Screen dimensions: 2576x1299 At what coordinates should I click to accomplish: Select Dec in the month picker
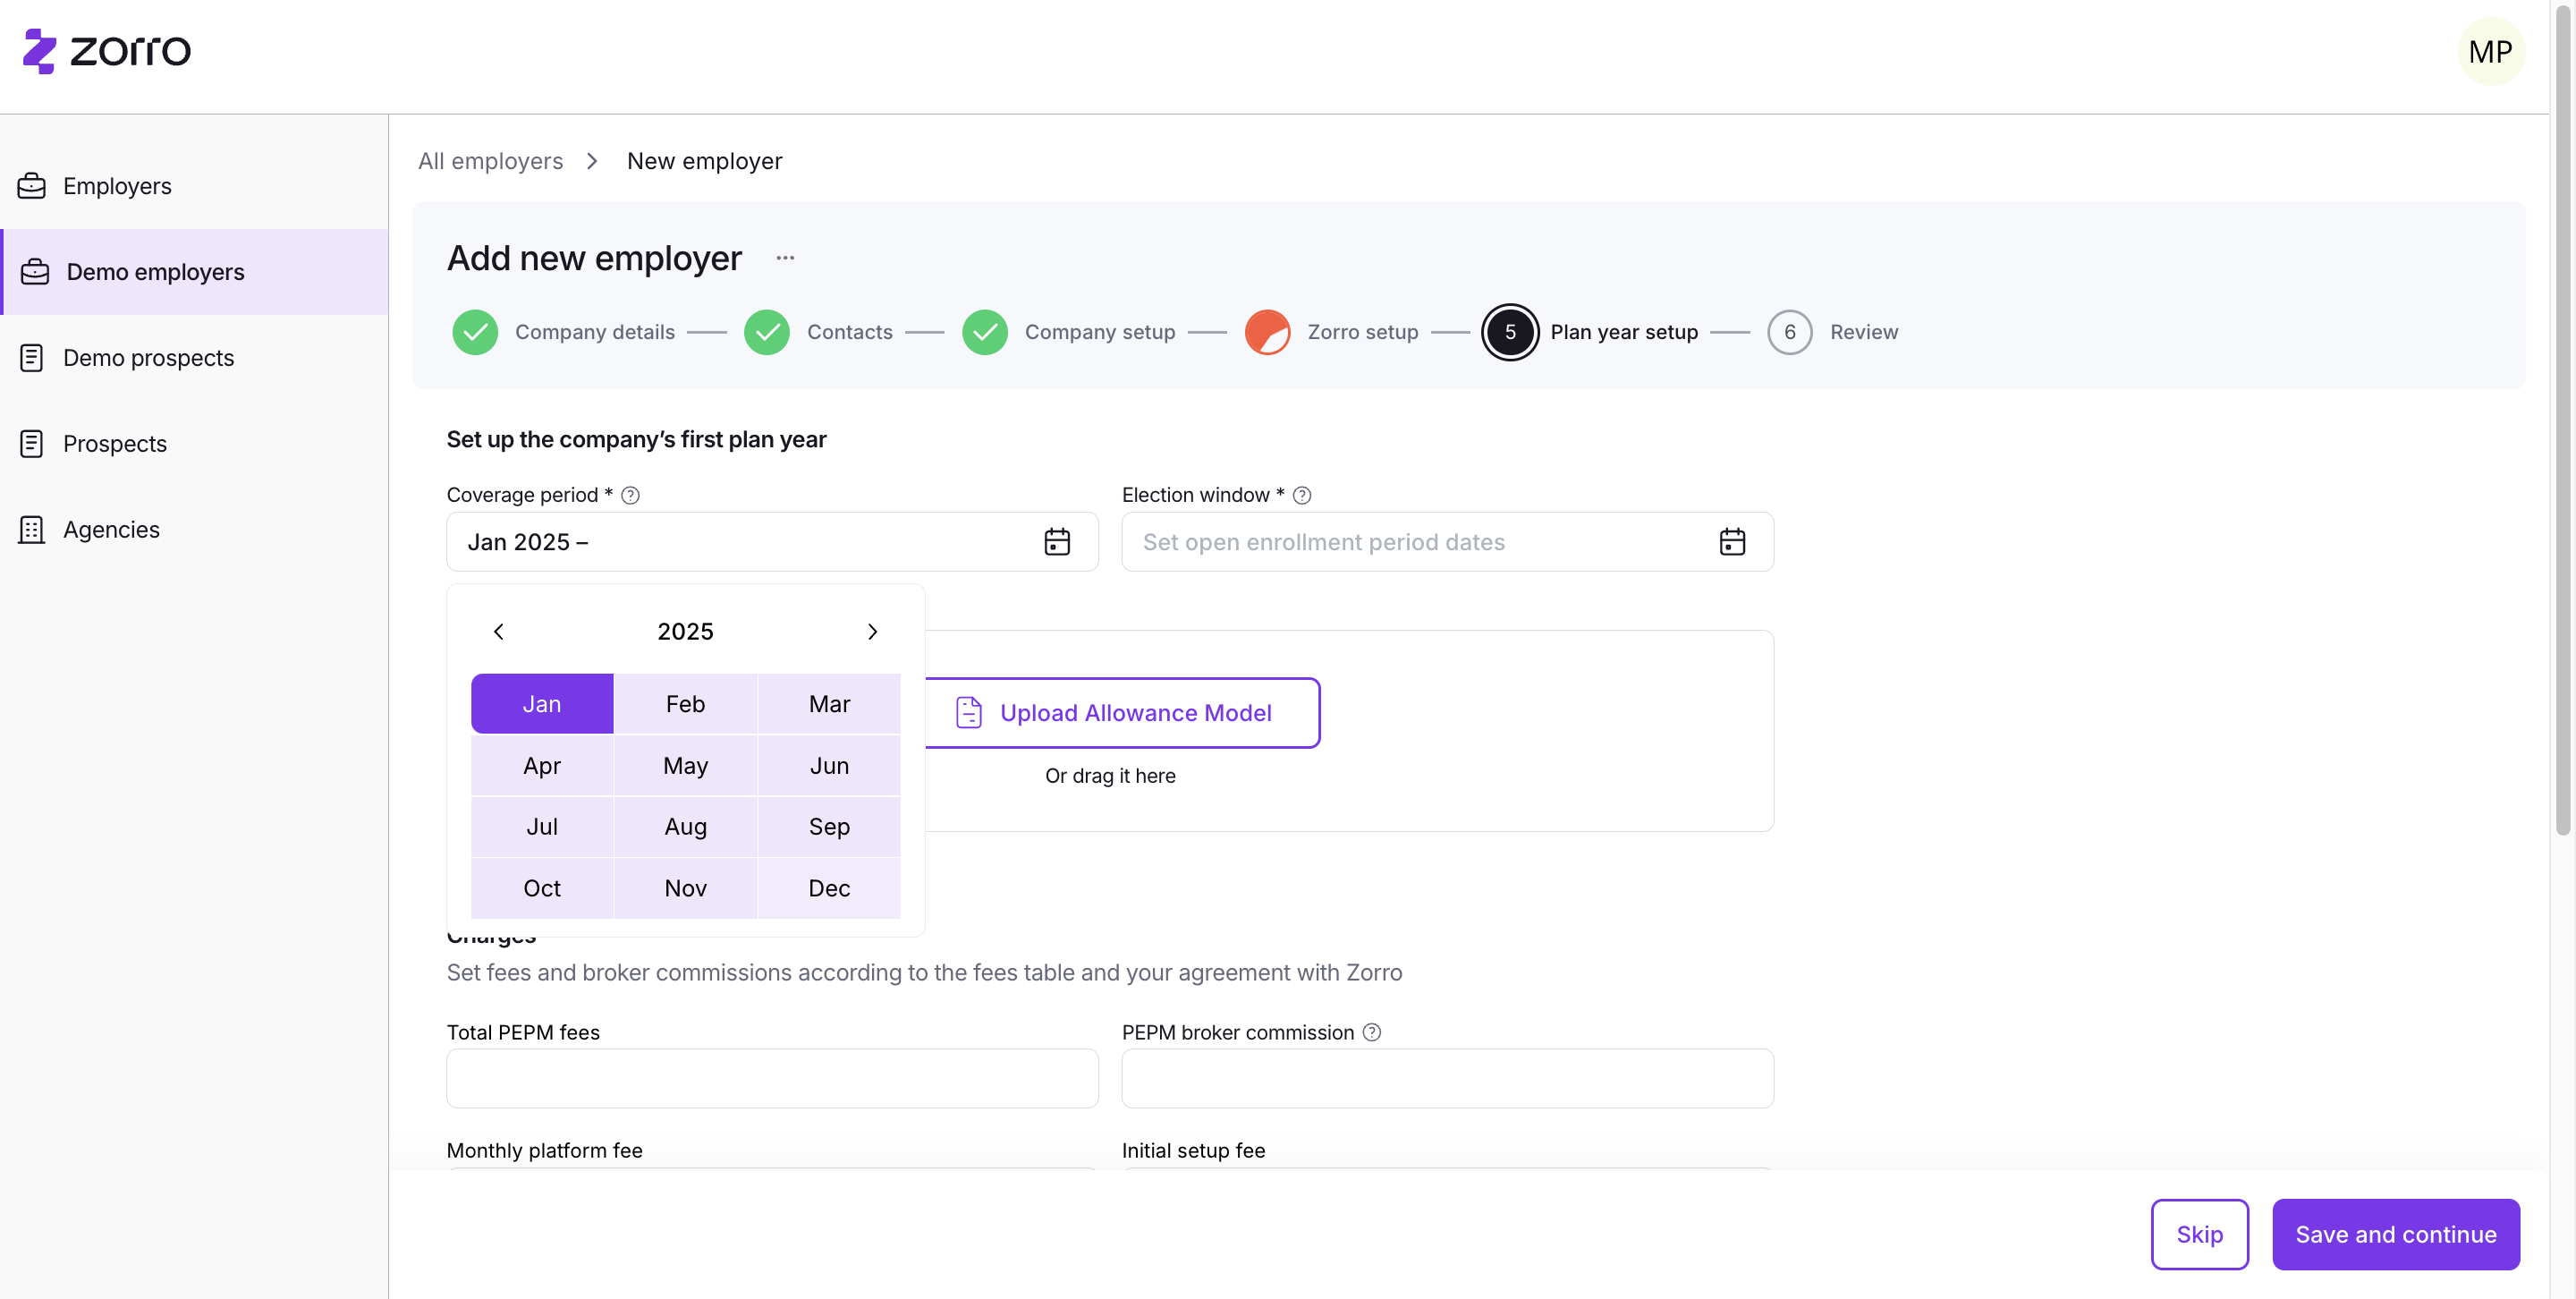point(830,888)
